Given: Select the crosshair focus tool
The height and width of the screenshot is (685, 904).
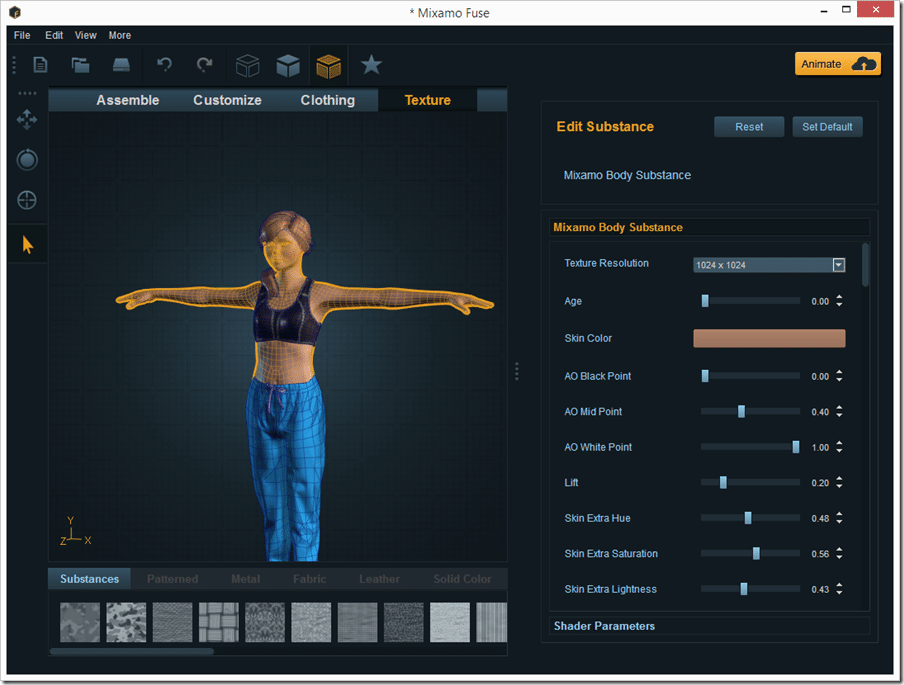Looking at the screenshot, I should 27,200.
